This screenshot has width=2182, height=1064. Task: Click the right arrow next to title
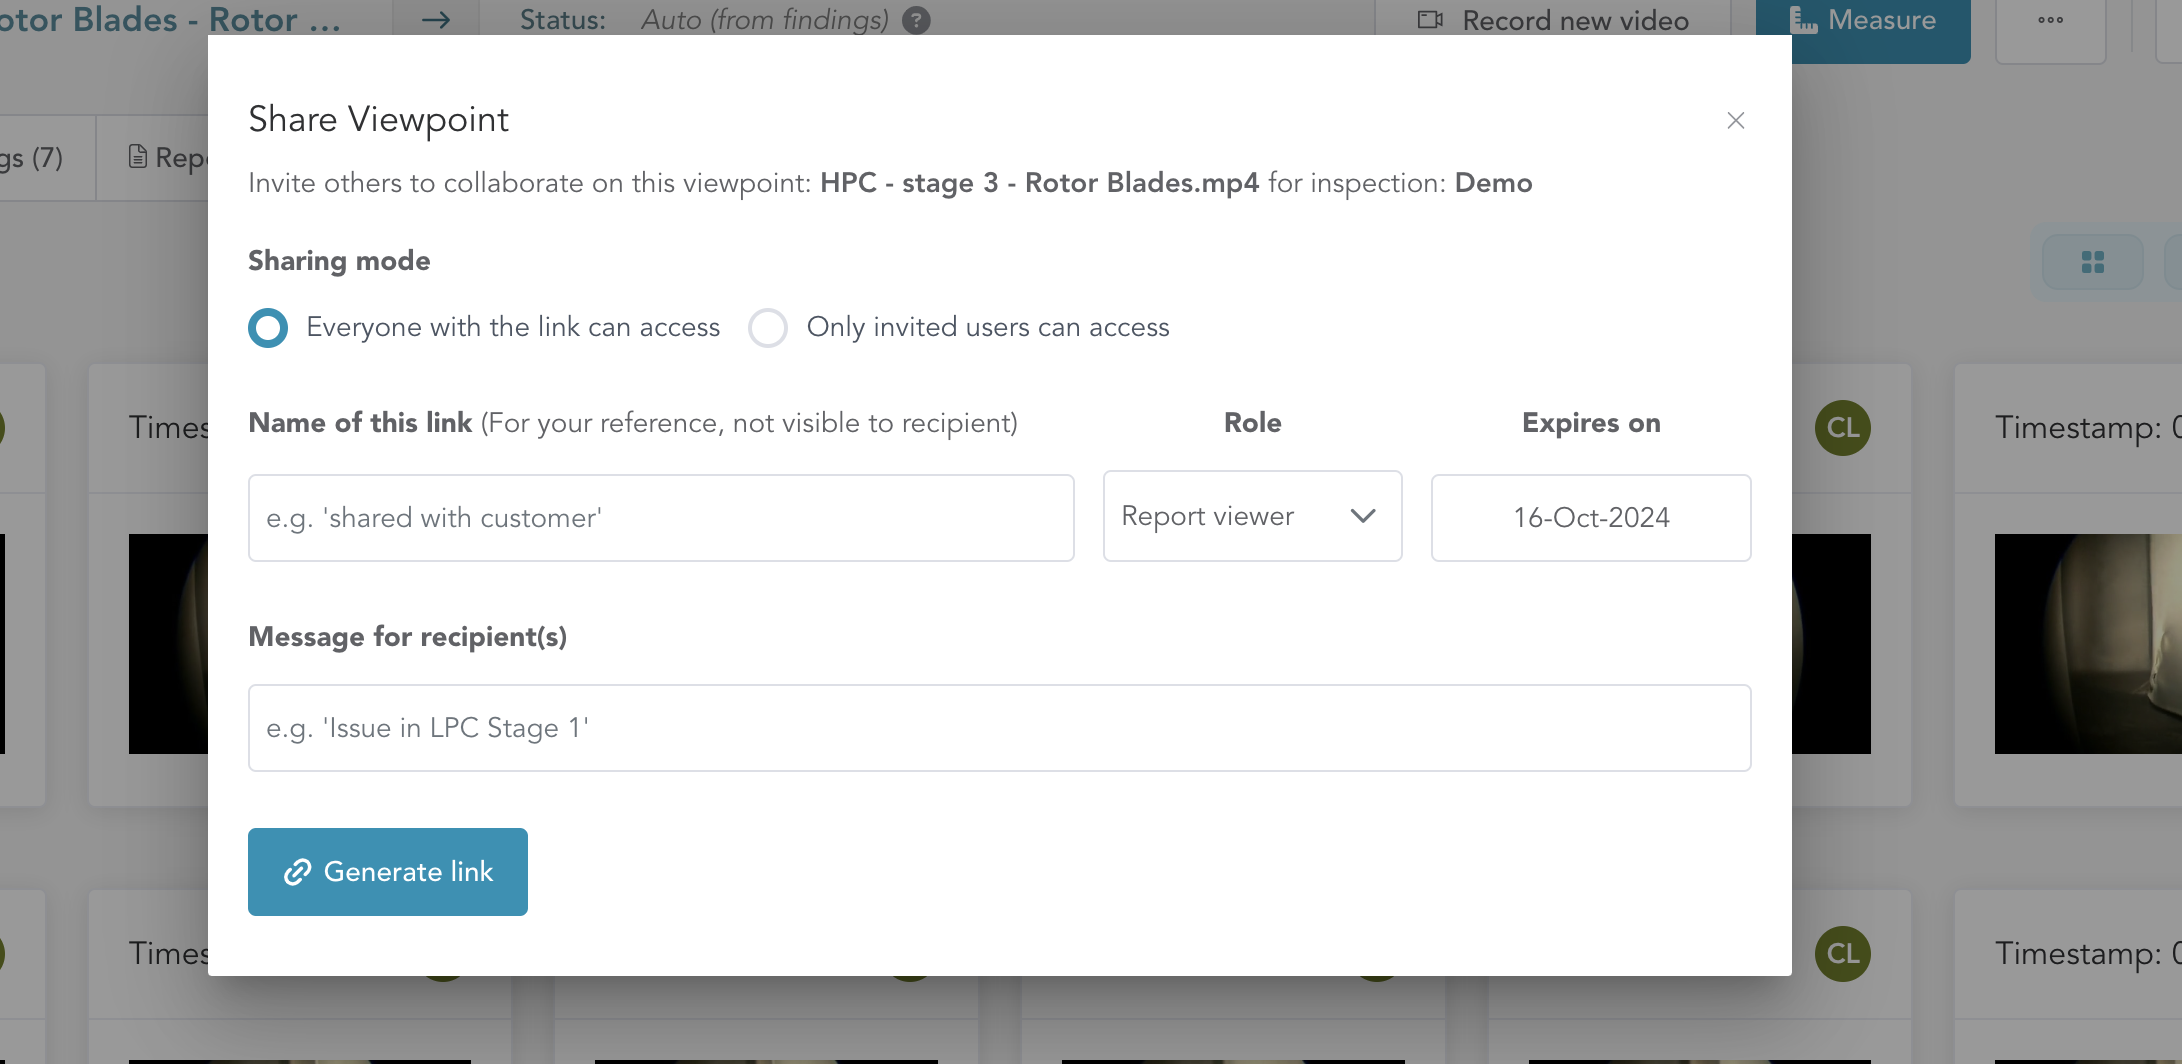coord(436,20)
